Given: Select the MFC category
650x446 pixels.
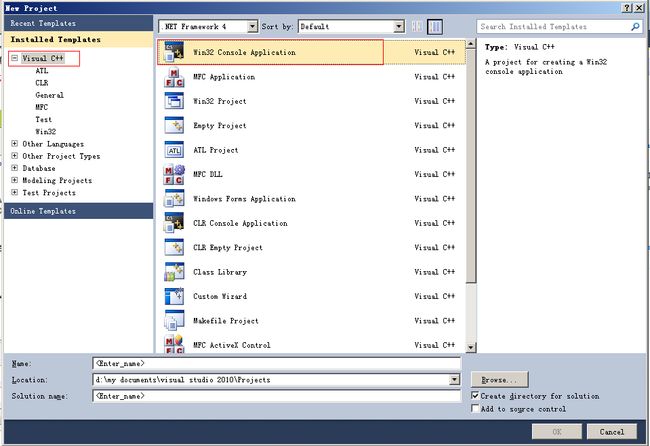Looking at the screenshot, I should click(41, 107).
